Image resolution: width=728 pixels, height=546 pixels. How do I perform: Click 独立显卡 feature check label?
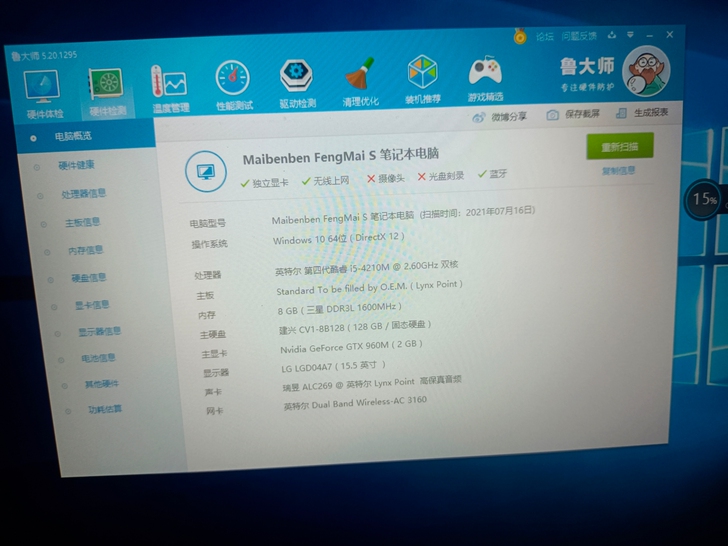(x=264, y=182)
